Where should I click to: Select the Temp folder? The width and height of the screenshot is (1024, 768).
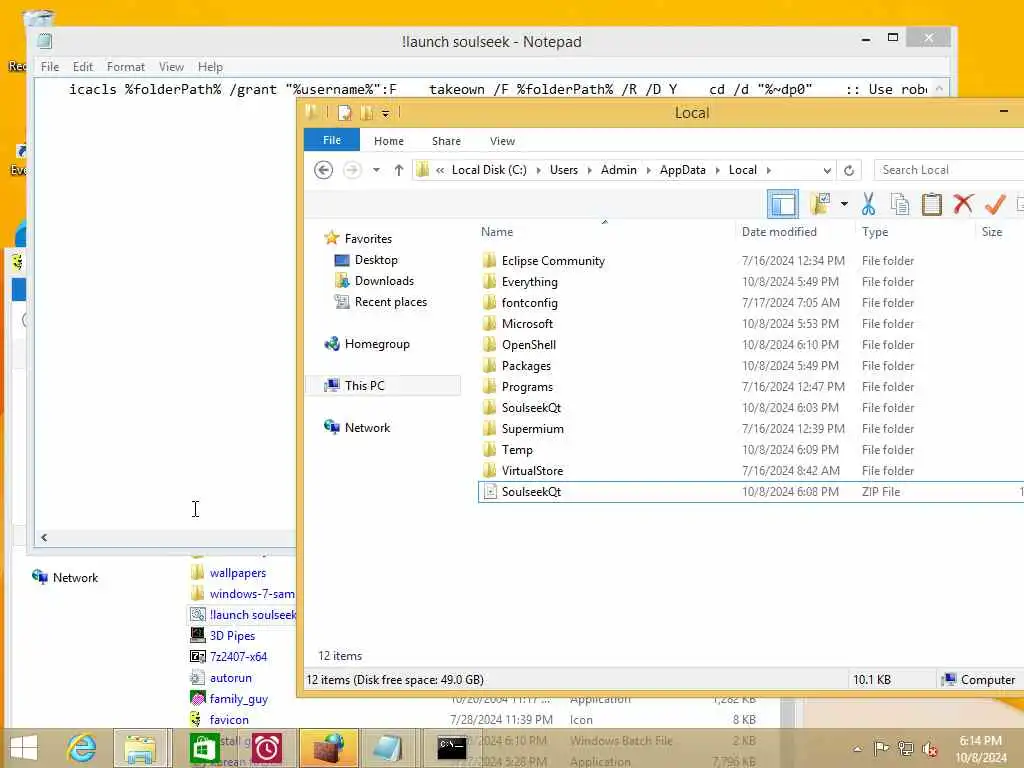point(517,449)
